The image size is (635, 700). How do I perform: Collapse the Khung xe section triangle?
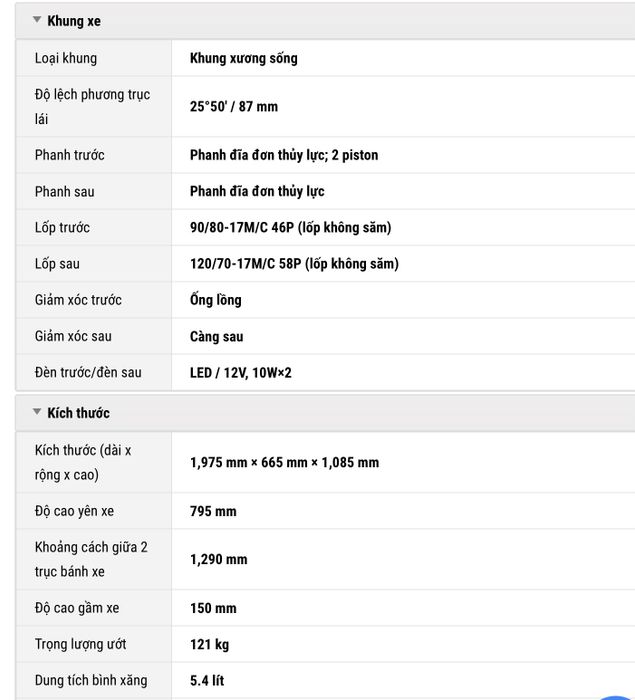click(37, 20)
